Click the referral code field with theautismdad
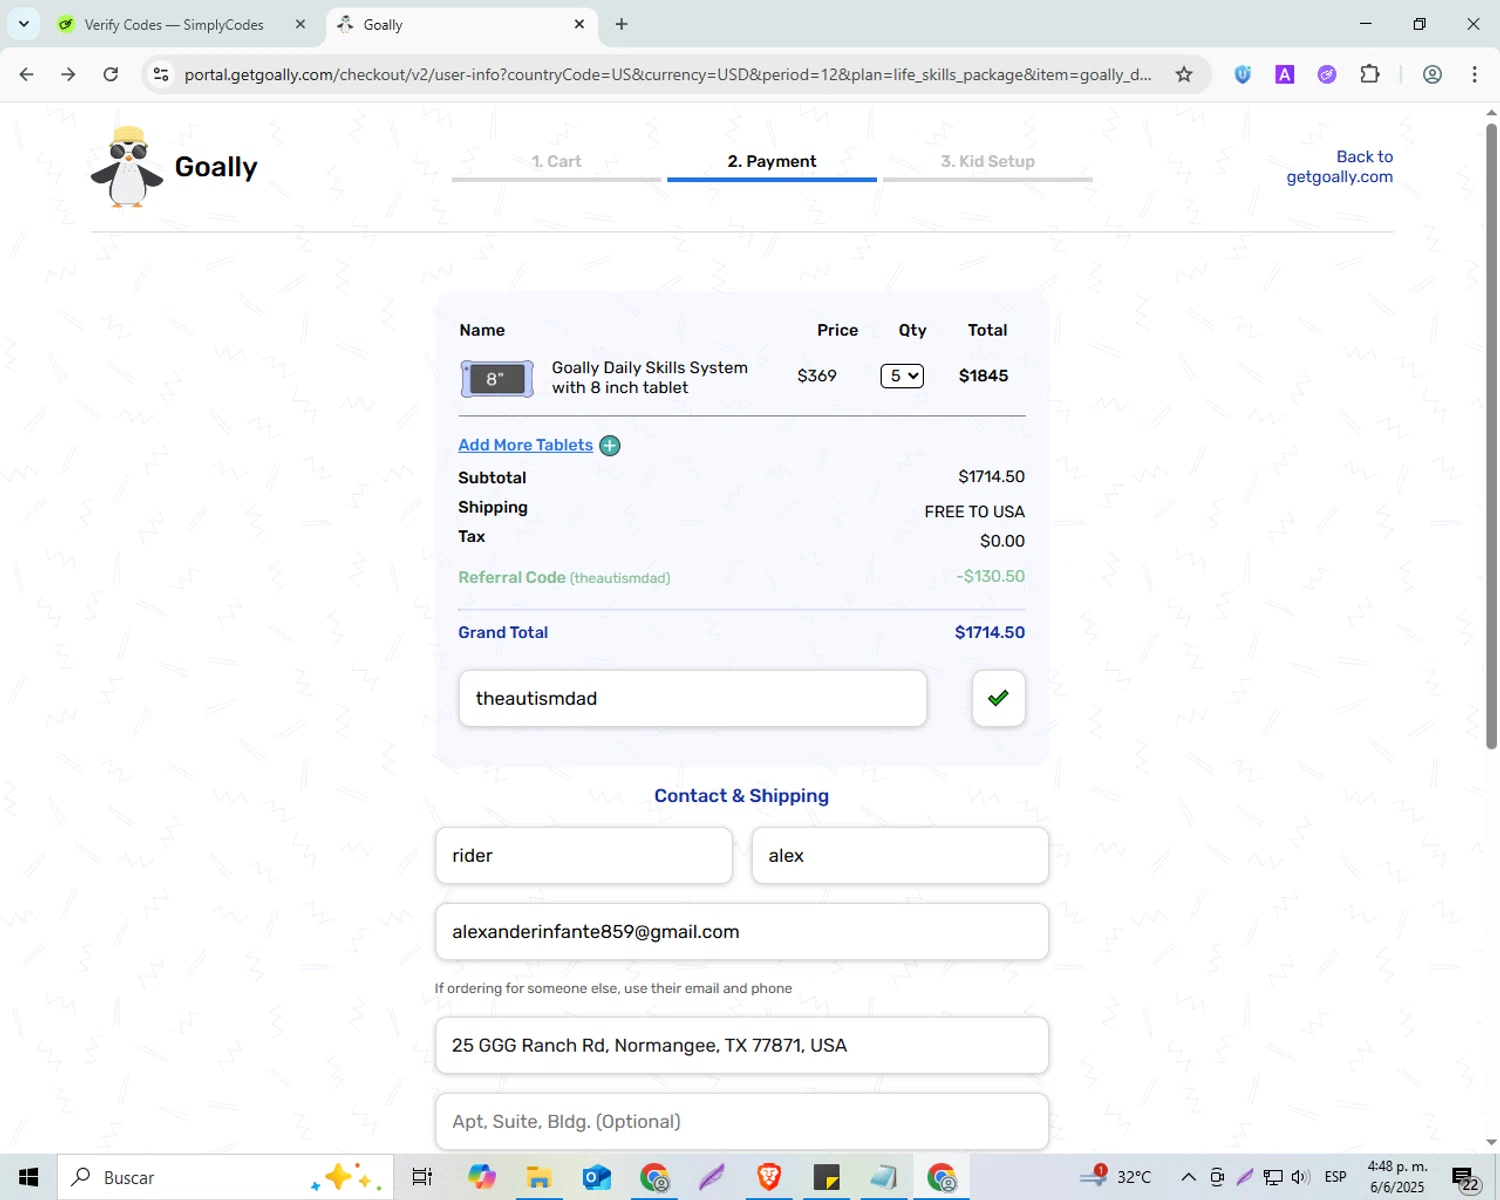The height and width of the screenshot is (1200, 1500). coord(692,698)
